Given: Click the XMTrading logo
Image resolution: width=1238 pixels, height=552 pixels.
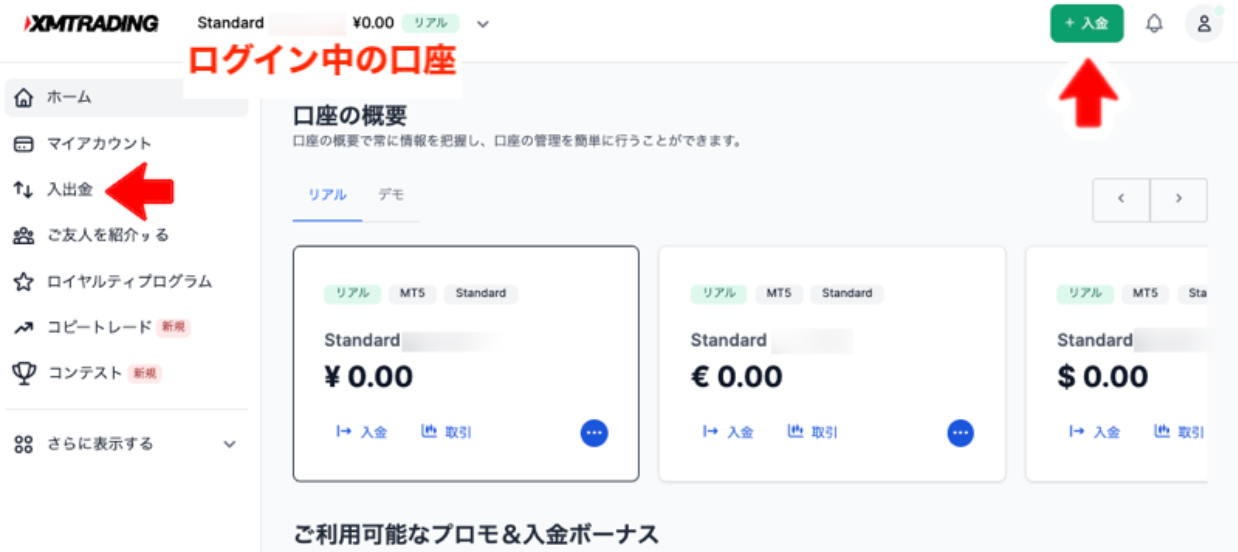Looking at the screenshot, I should coord(92,23).
